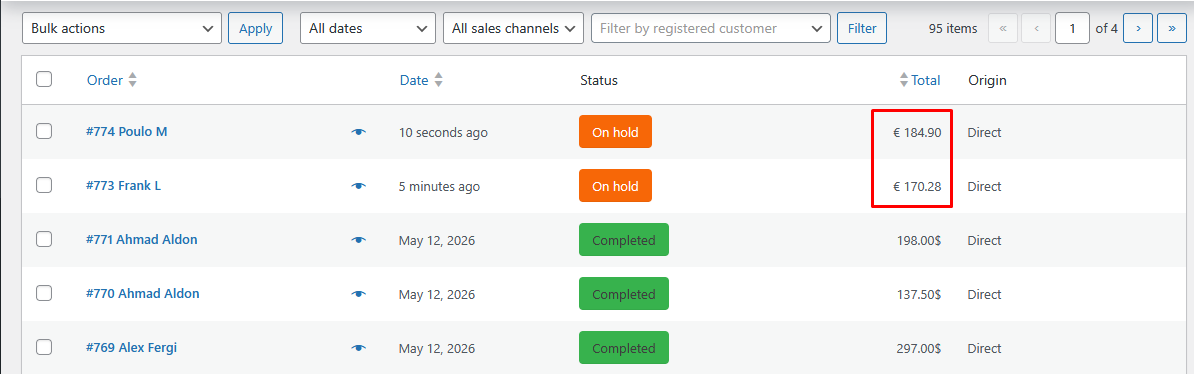Click total 297.00$
Viewport: 1194px width, 374px height.
click(919, 349)
